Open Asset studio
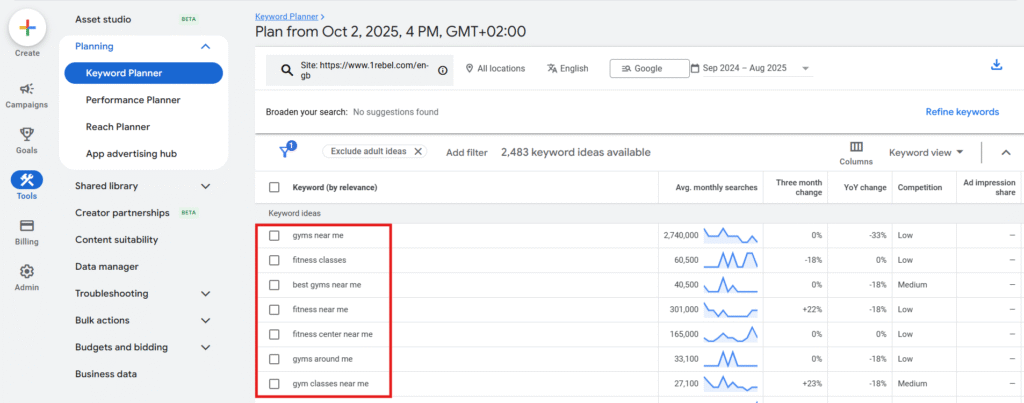 (x=103, y=20)
